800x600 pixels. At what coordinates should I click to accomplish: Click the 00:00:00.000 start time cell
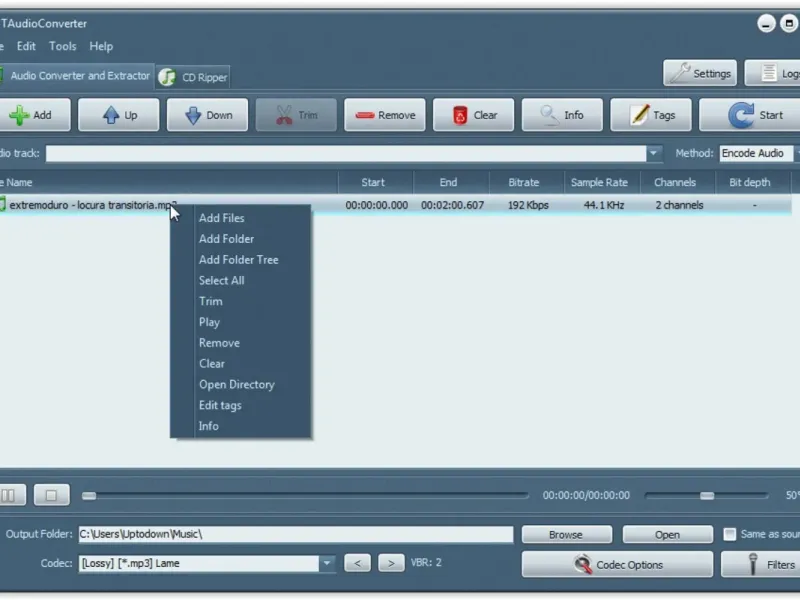[x=377, y=205]
